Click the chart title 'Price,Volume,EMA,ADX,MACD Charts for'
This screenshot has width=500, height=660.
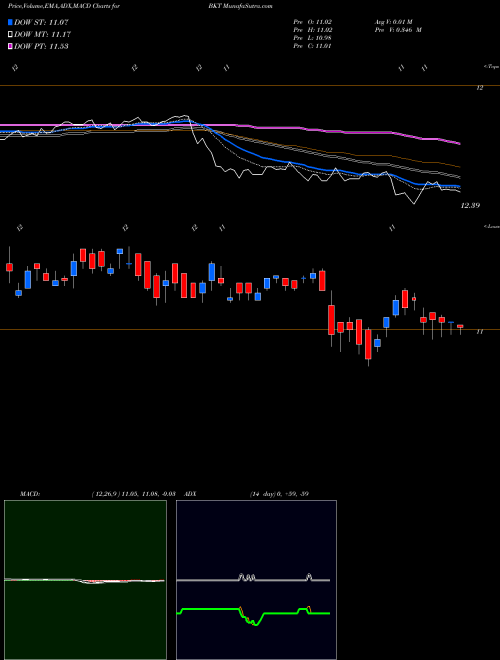point(64,6)
